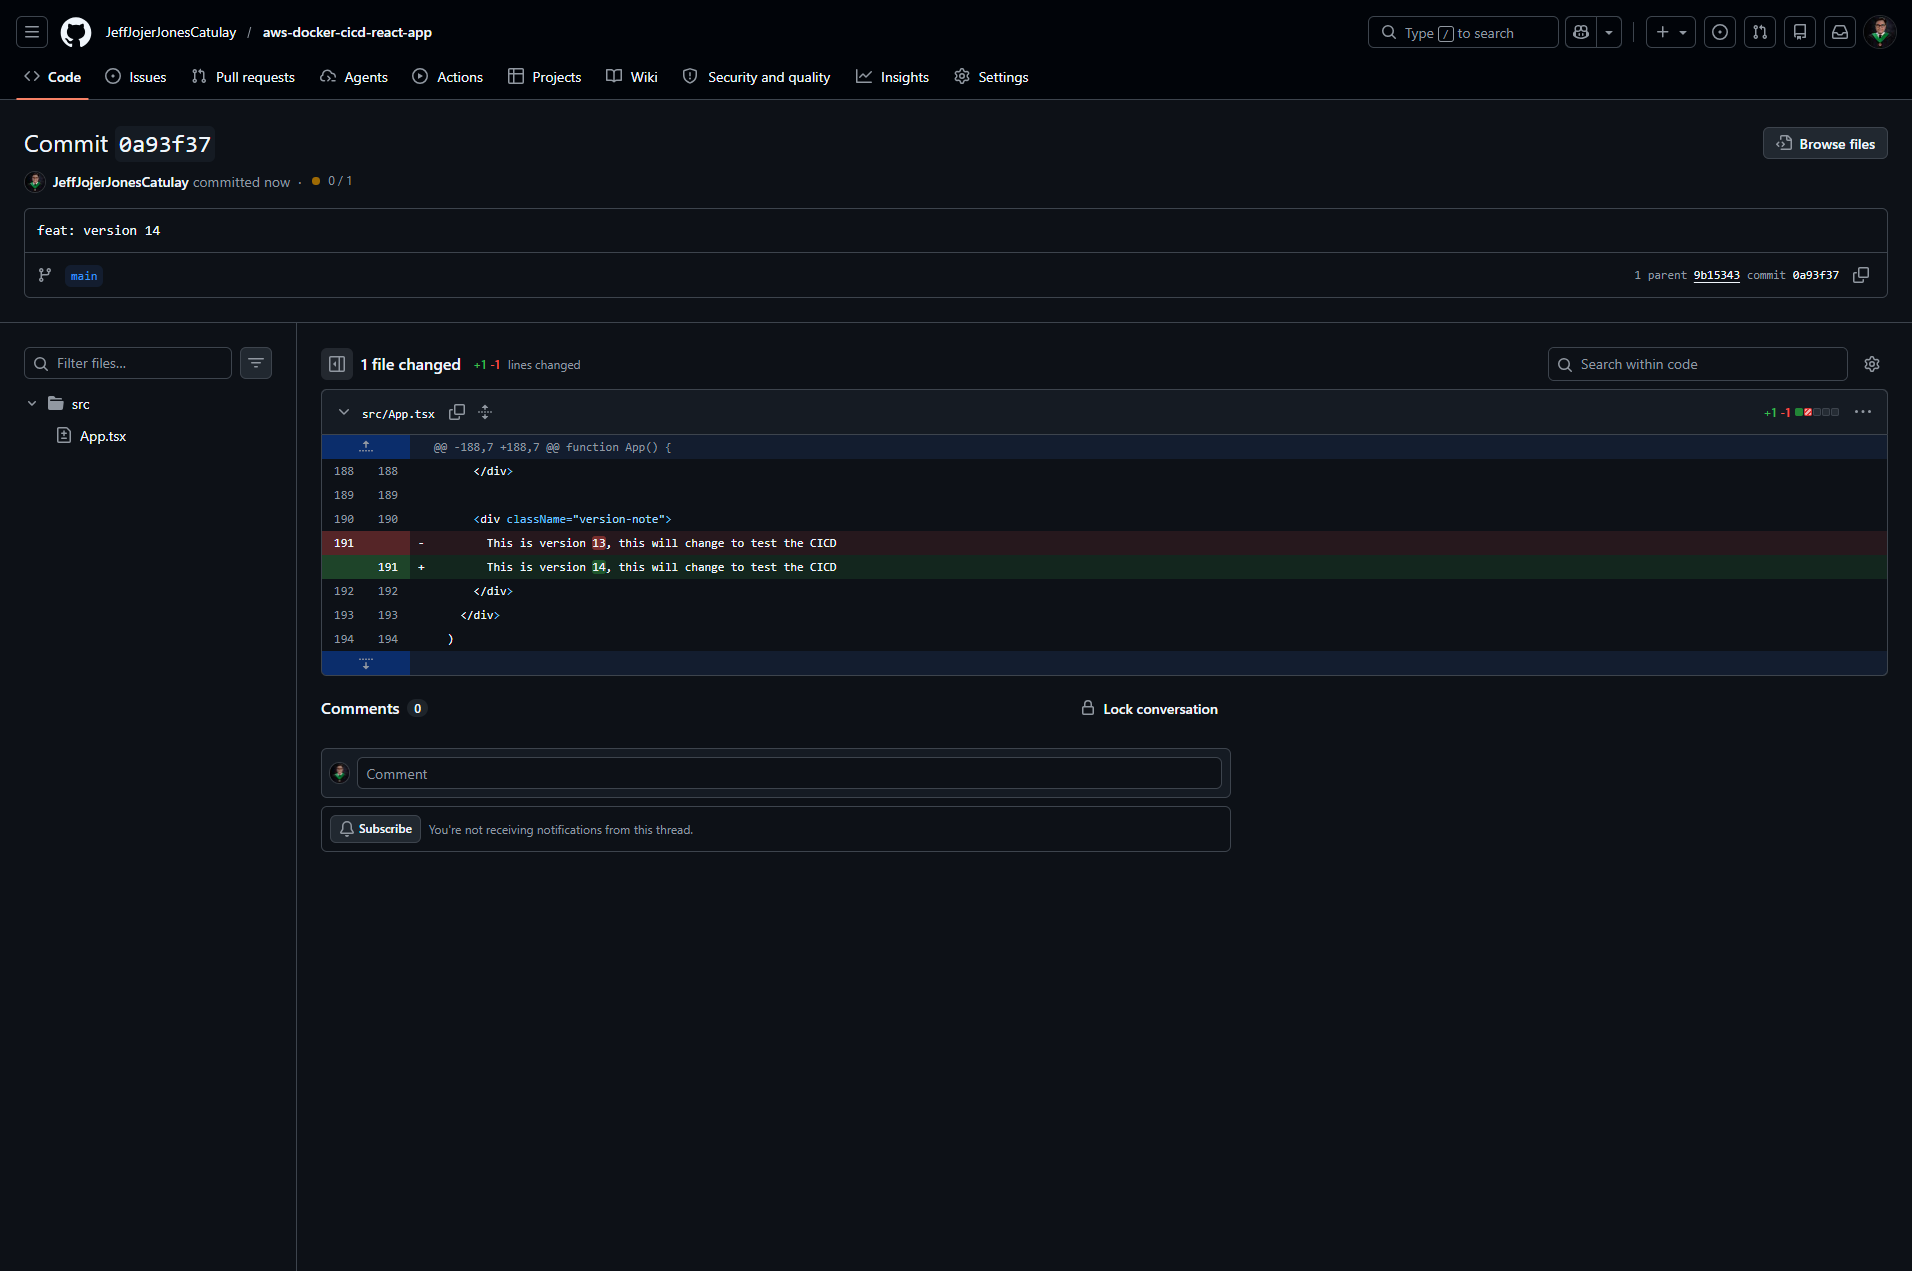Open the aws-docker-cicd-react-app repository link
Screen dimensions: 1912x1271
[x=347, y=32]
